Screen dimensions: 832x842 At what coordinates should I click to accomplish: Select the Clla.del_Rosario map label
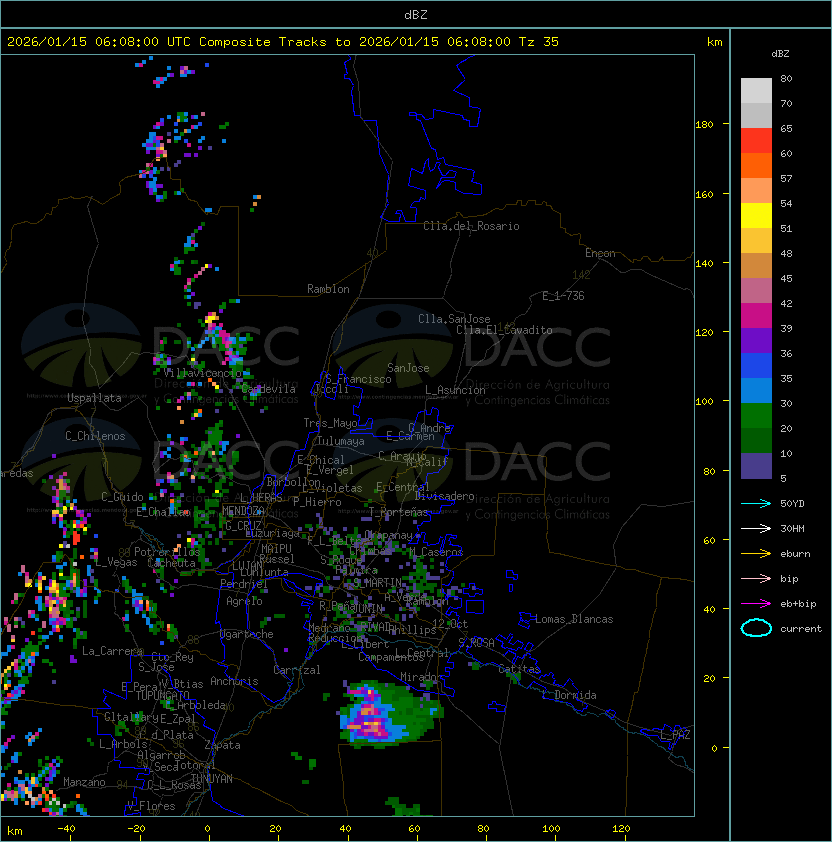pos(471,226)
